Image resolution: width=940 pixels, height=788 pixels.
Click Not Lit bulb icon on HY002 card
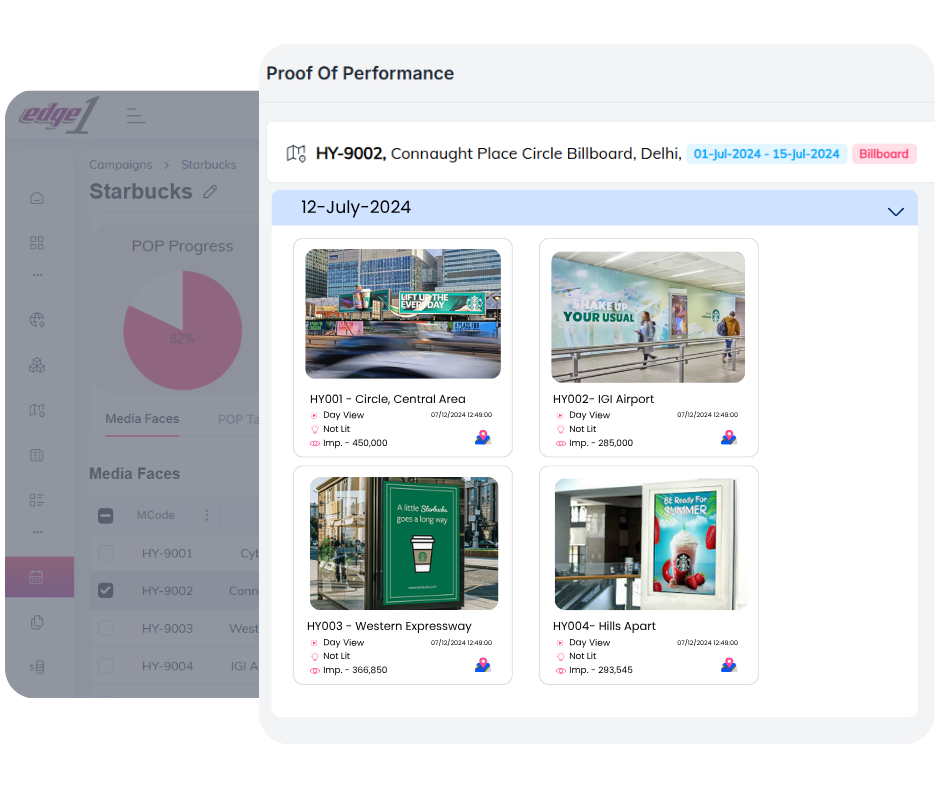pos(561,429)
